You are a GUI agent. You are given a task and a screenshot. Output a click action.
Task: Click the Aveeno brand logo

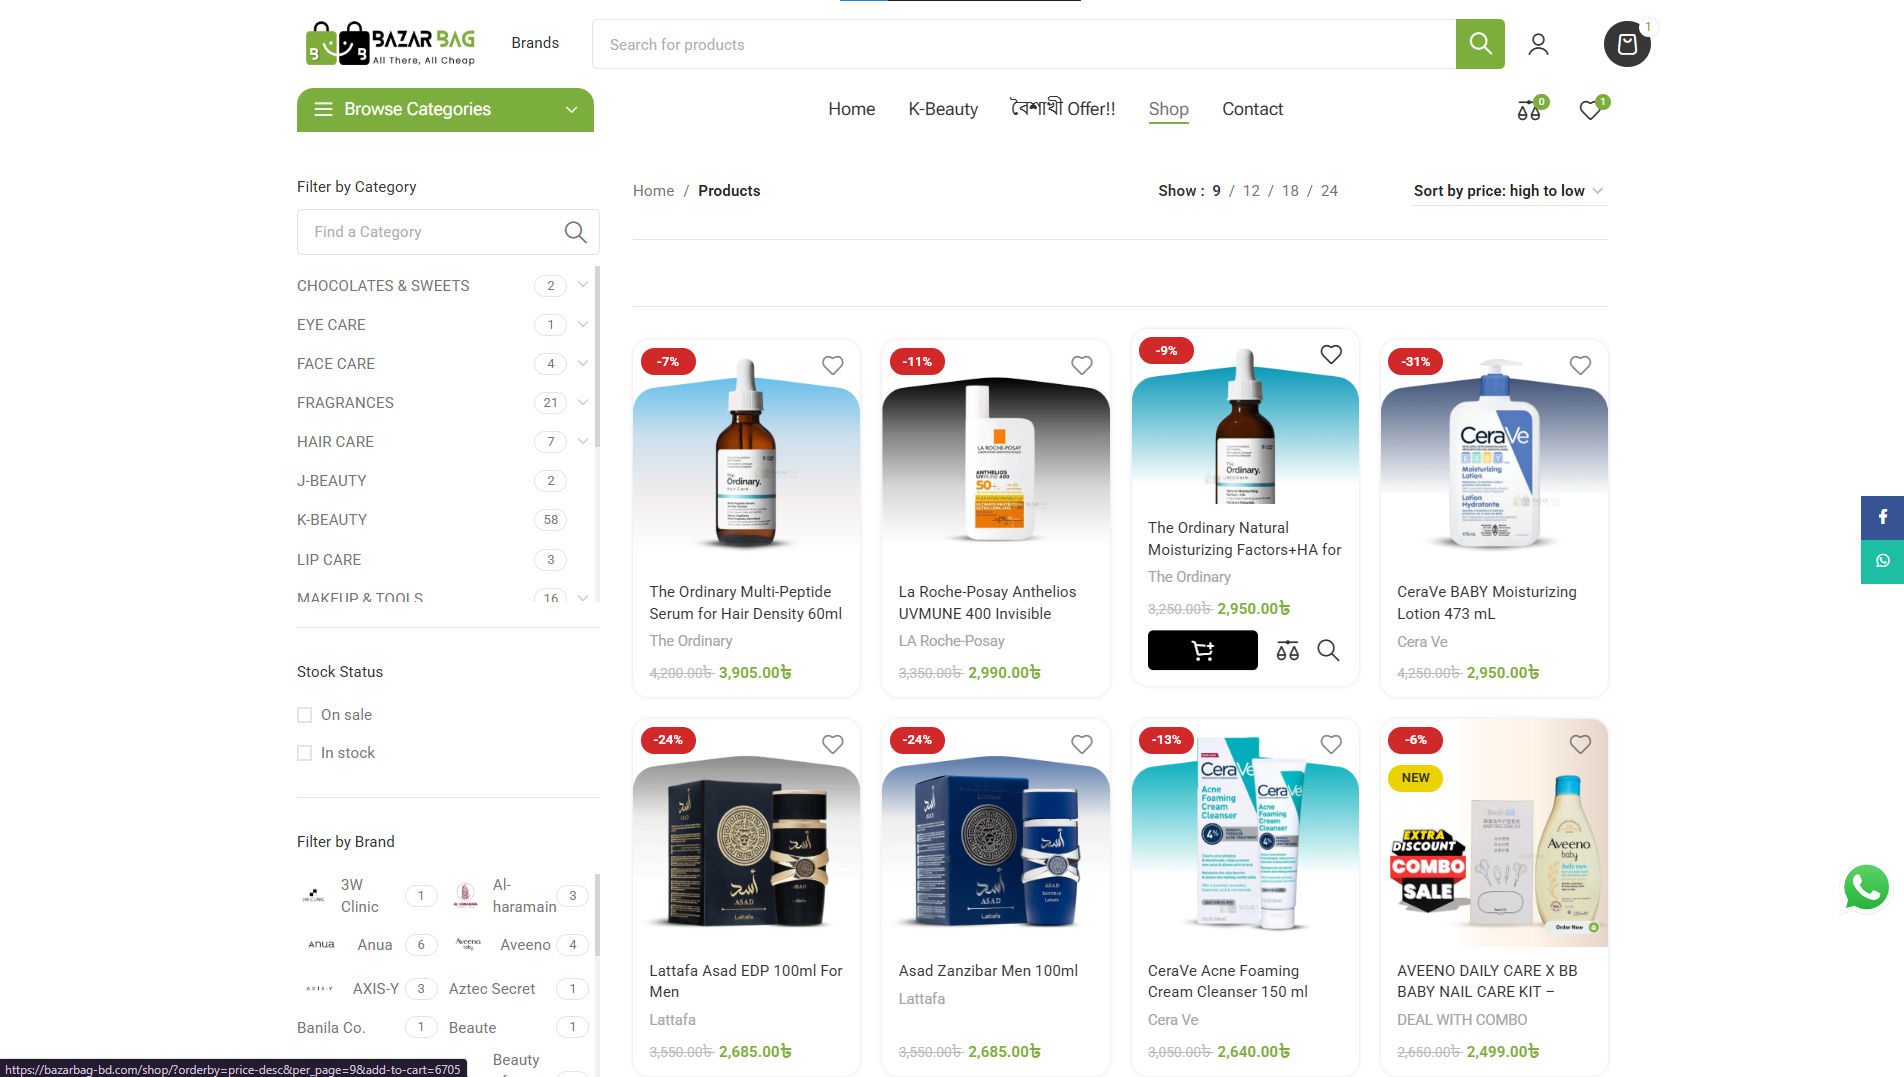pos(468,944)
